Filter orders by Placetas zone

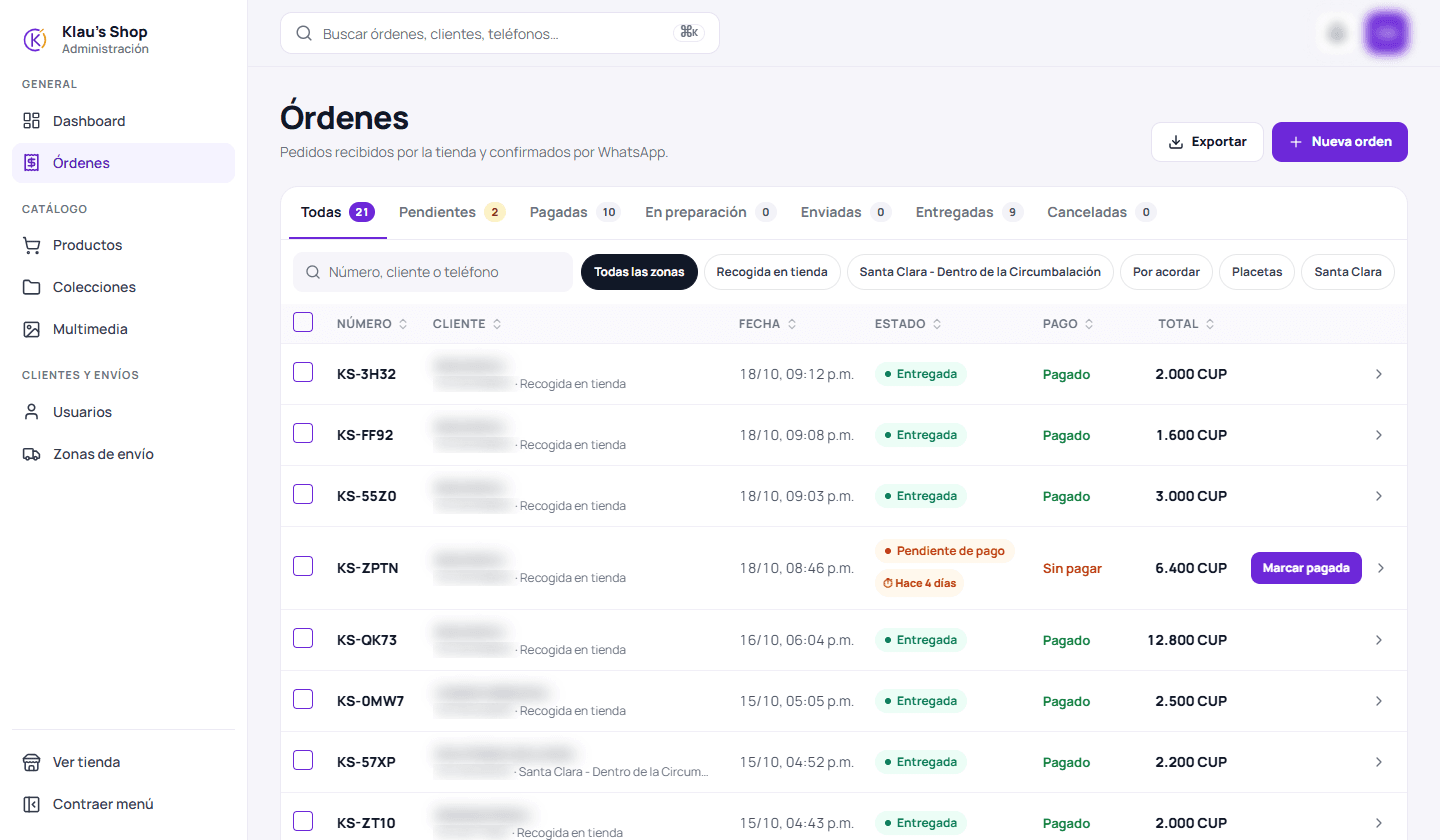1257,272
